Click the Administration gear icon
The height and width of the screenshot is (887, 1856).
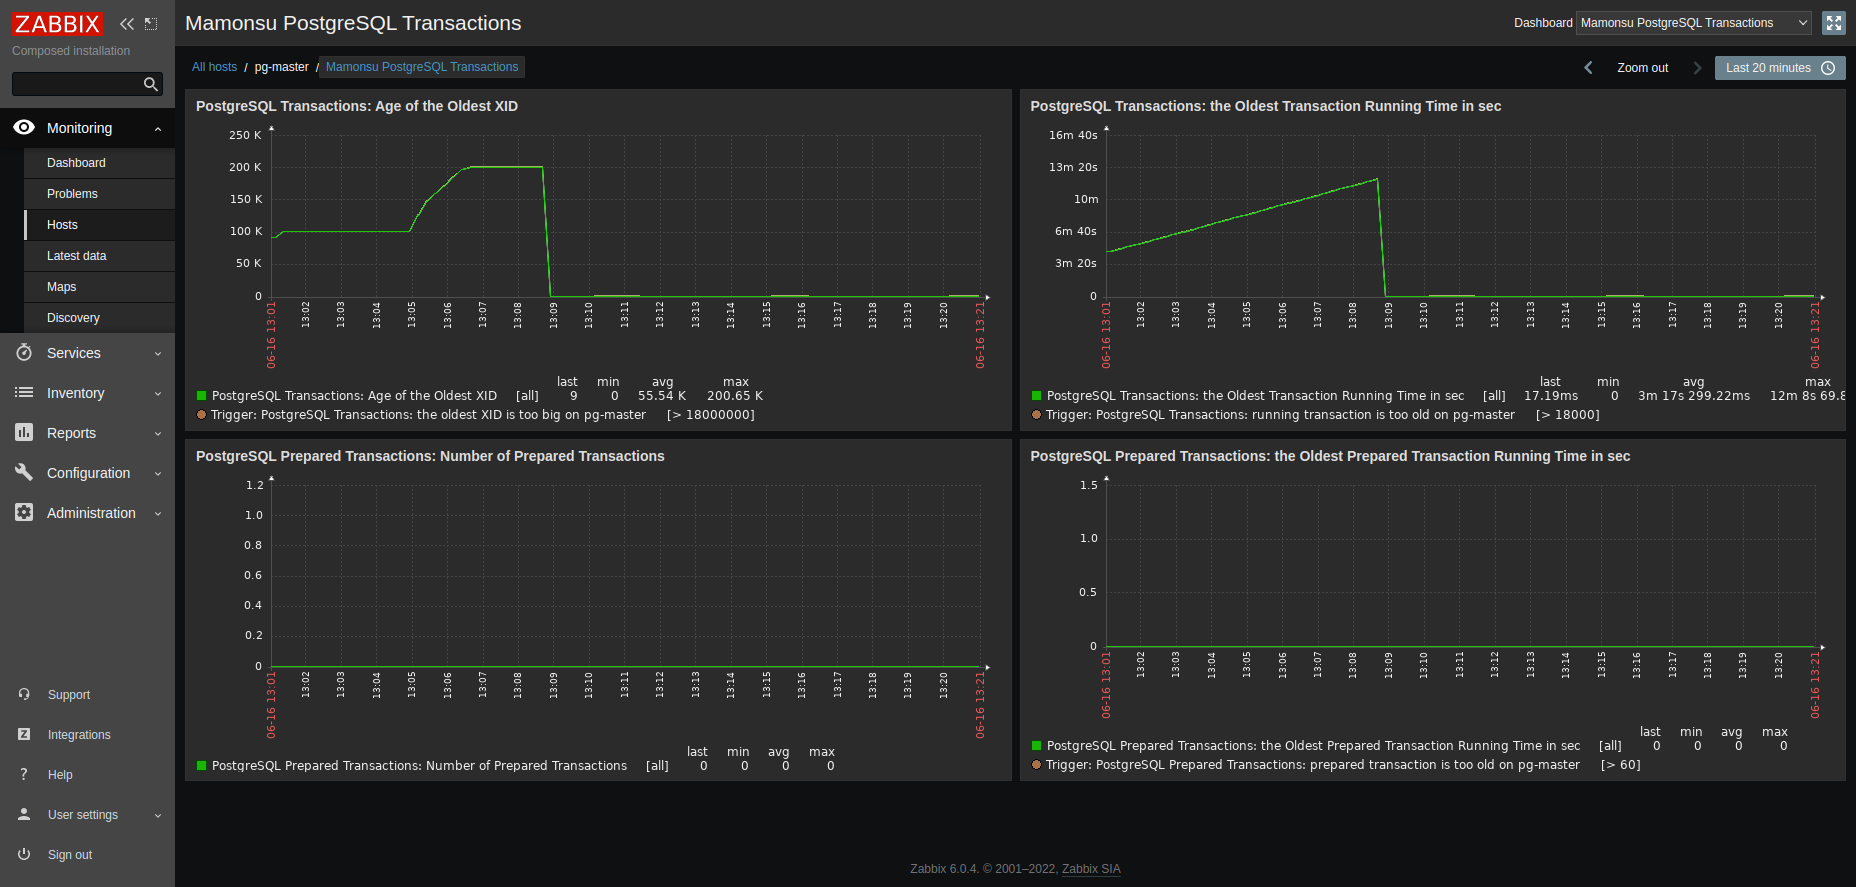point(24,512)
